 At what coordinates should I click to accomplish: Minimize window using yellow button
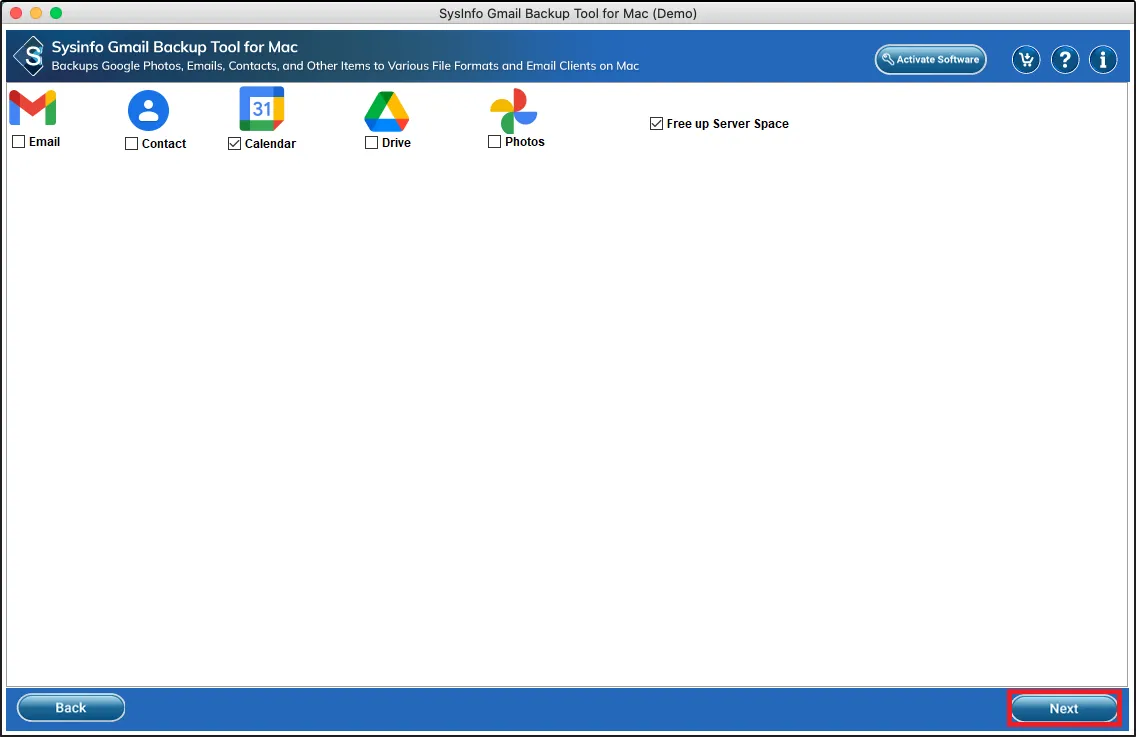point(36,13)
